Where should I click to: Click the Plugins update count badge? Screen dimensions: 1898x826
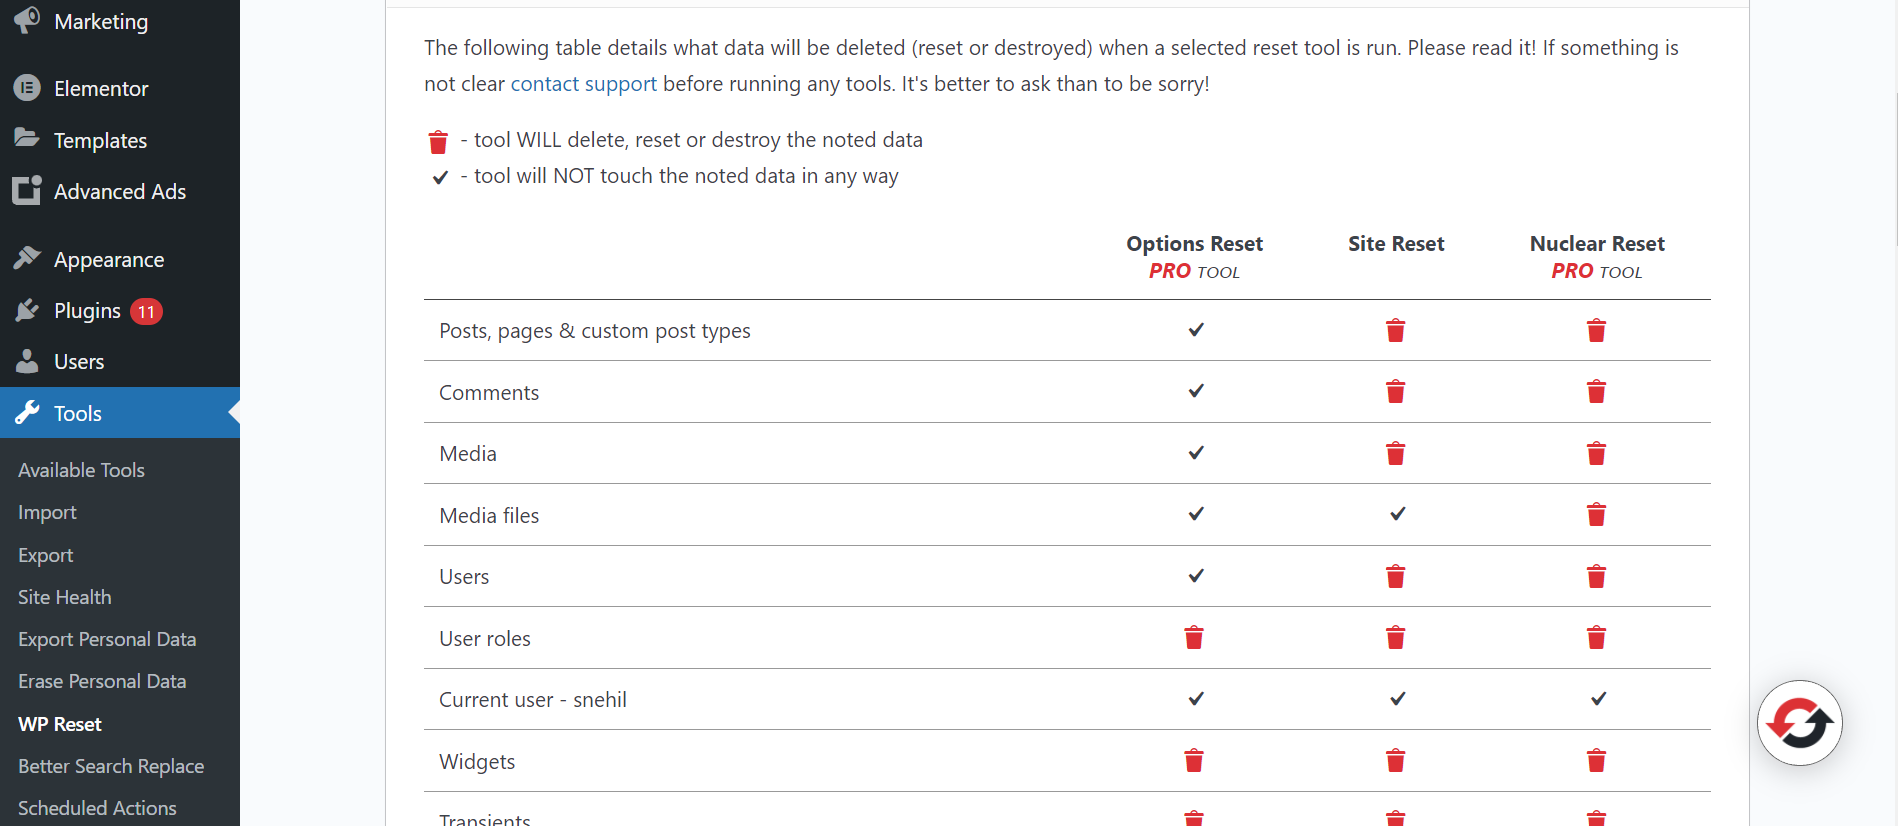[146, 312]
